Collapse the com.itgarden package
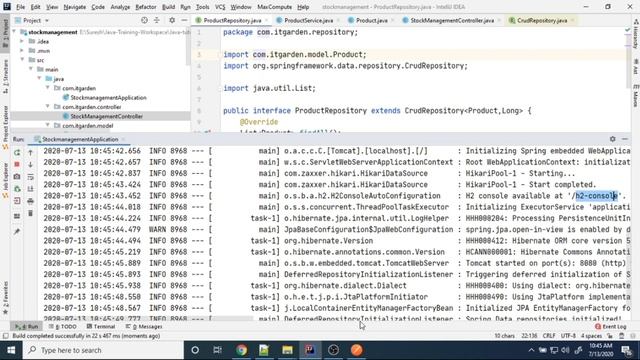 coord(48,88)
